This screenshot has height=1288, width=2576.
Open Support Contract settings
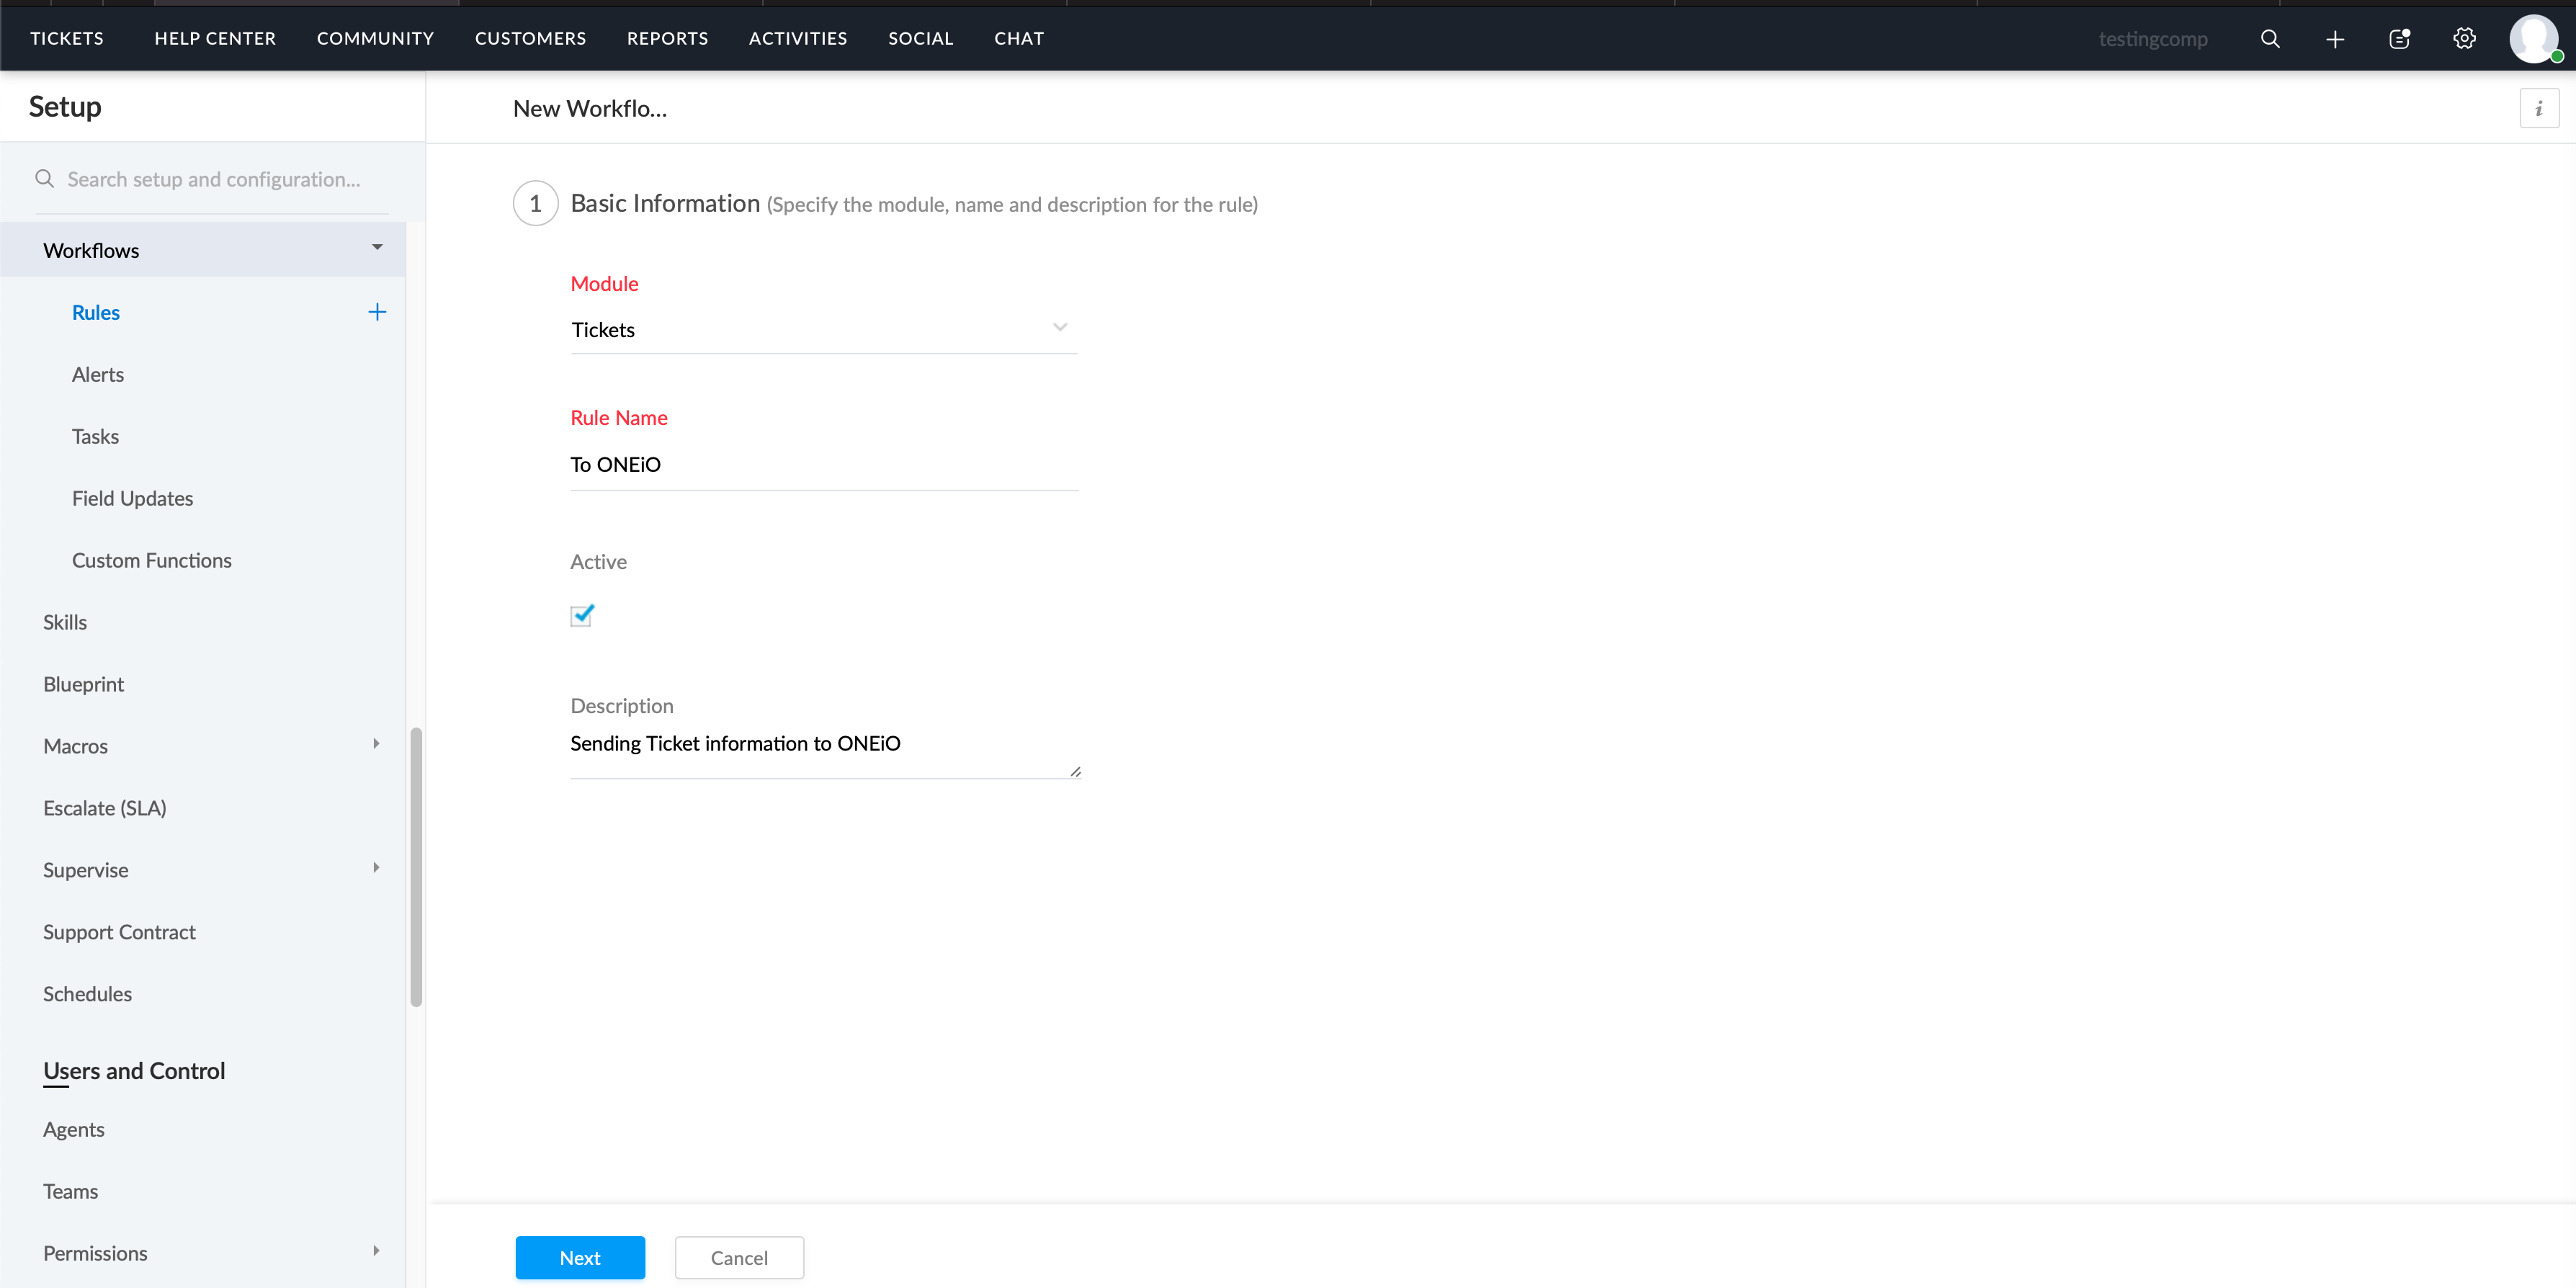[119, 932]
